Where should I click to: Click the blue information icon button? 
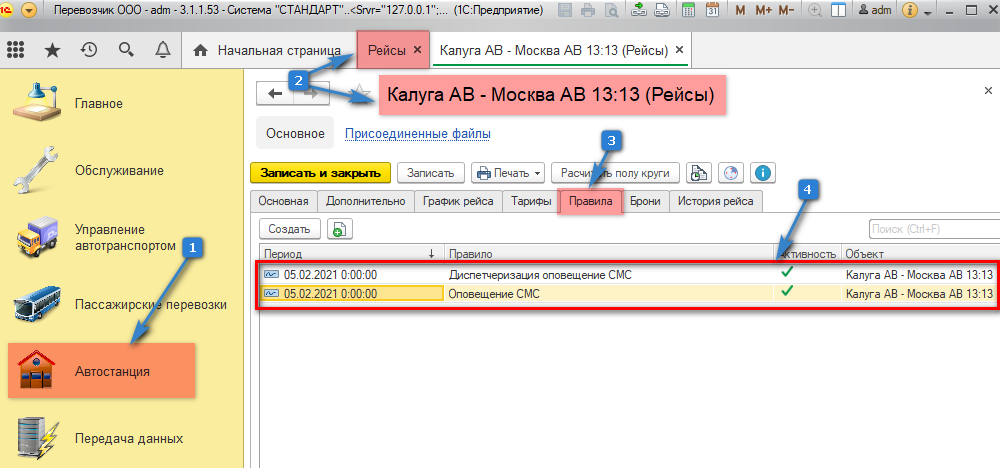tap(764, 173)
